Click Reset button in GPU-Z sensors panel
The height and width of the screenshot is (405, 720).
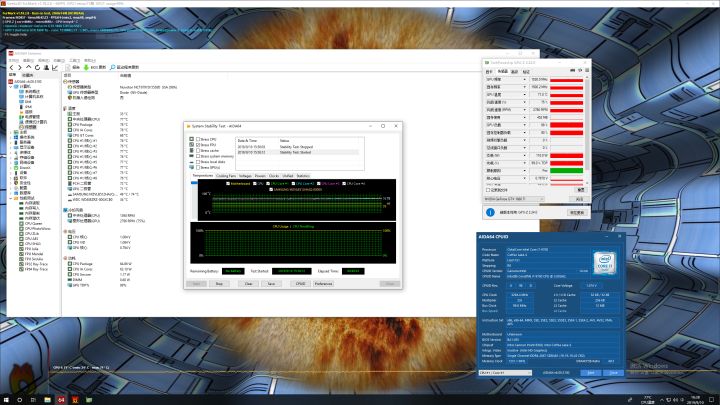click(580, 190)
